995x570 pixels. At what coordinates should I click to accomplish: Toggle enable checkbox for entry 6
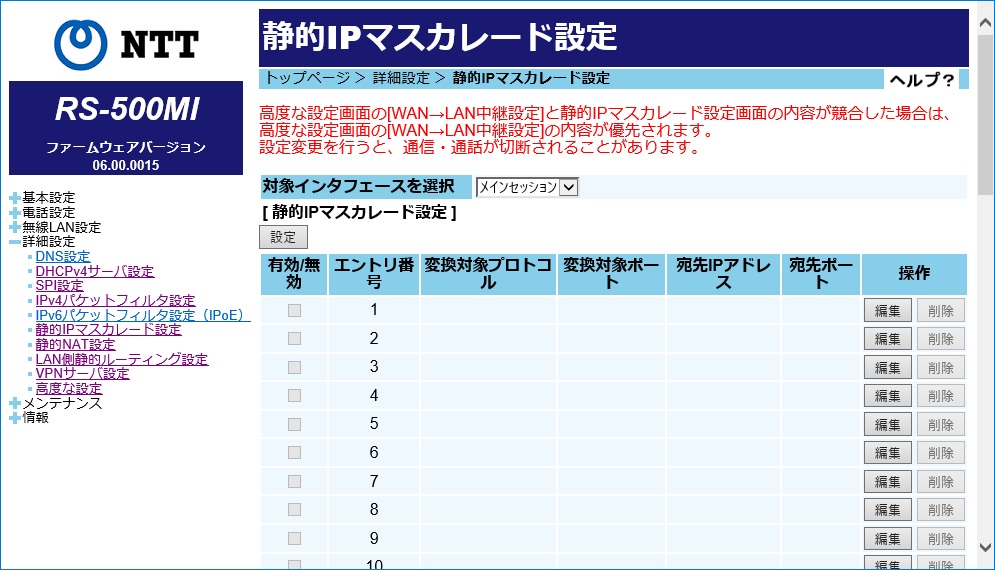click(x=294, y=453)
